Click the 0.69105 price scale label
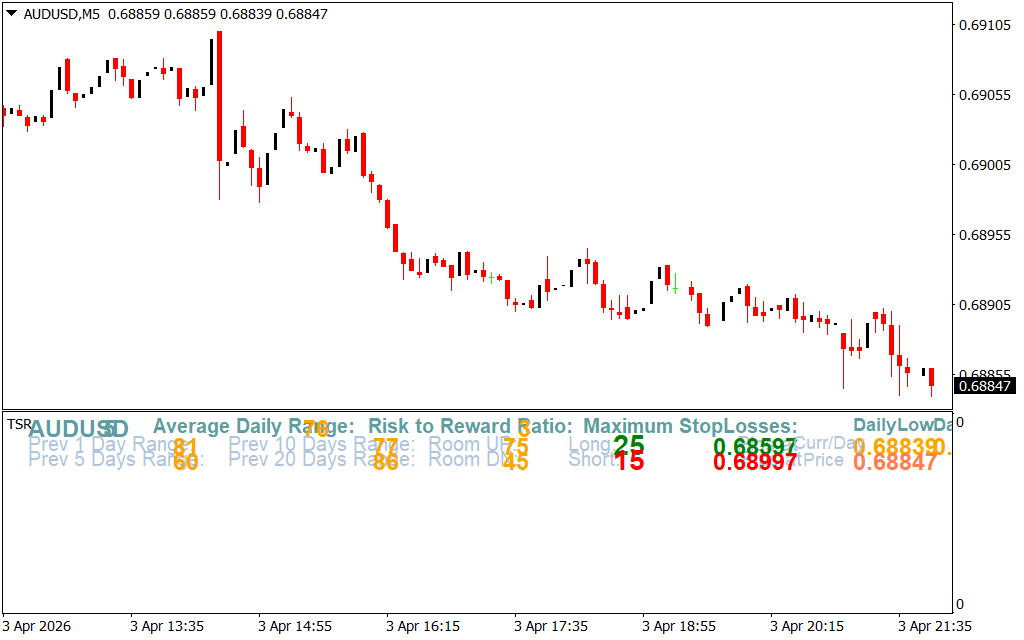 point(984,25)
